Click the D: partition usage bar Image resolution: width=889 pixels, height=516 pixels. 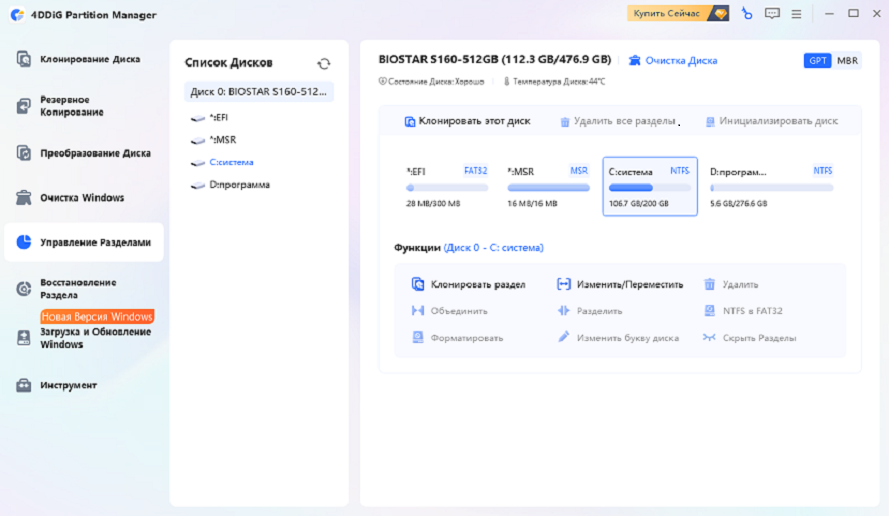[x=772, y=188]
